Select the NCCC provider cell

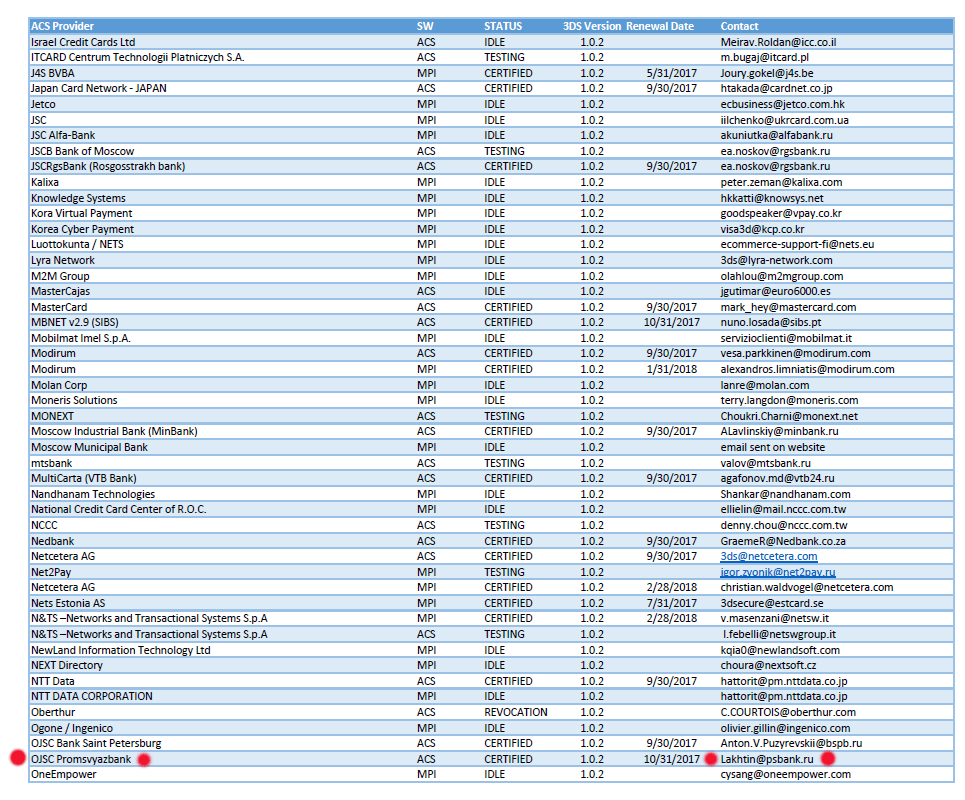(44, 525)
